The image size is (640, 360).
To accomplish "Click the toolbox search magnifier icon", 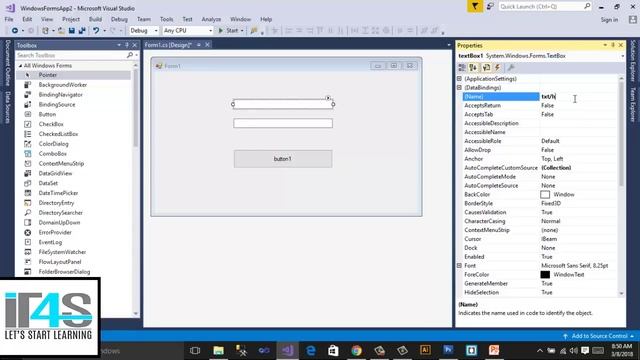I will [130, 55].
